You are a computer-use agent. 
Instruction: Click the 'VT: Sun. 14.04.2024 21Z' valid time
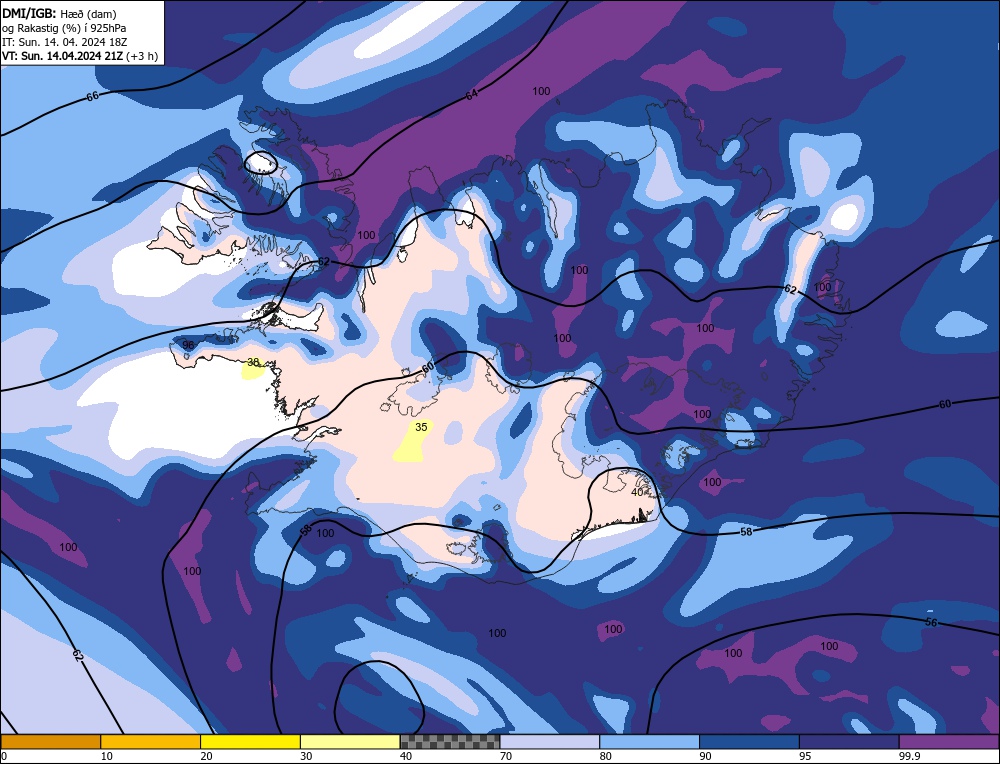coord(63,56)
